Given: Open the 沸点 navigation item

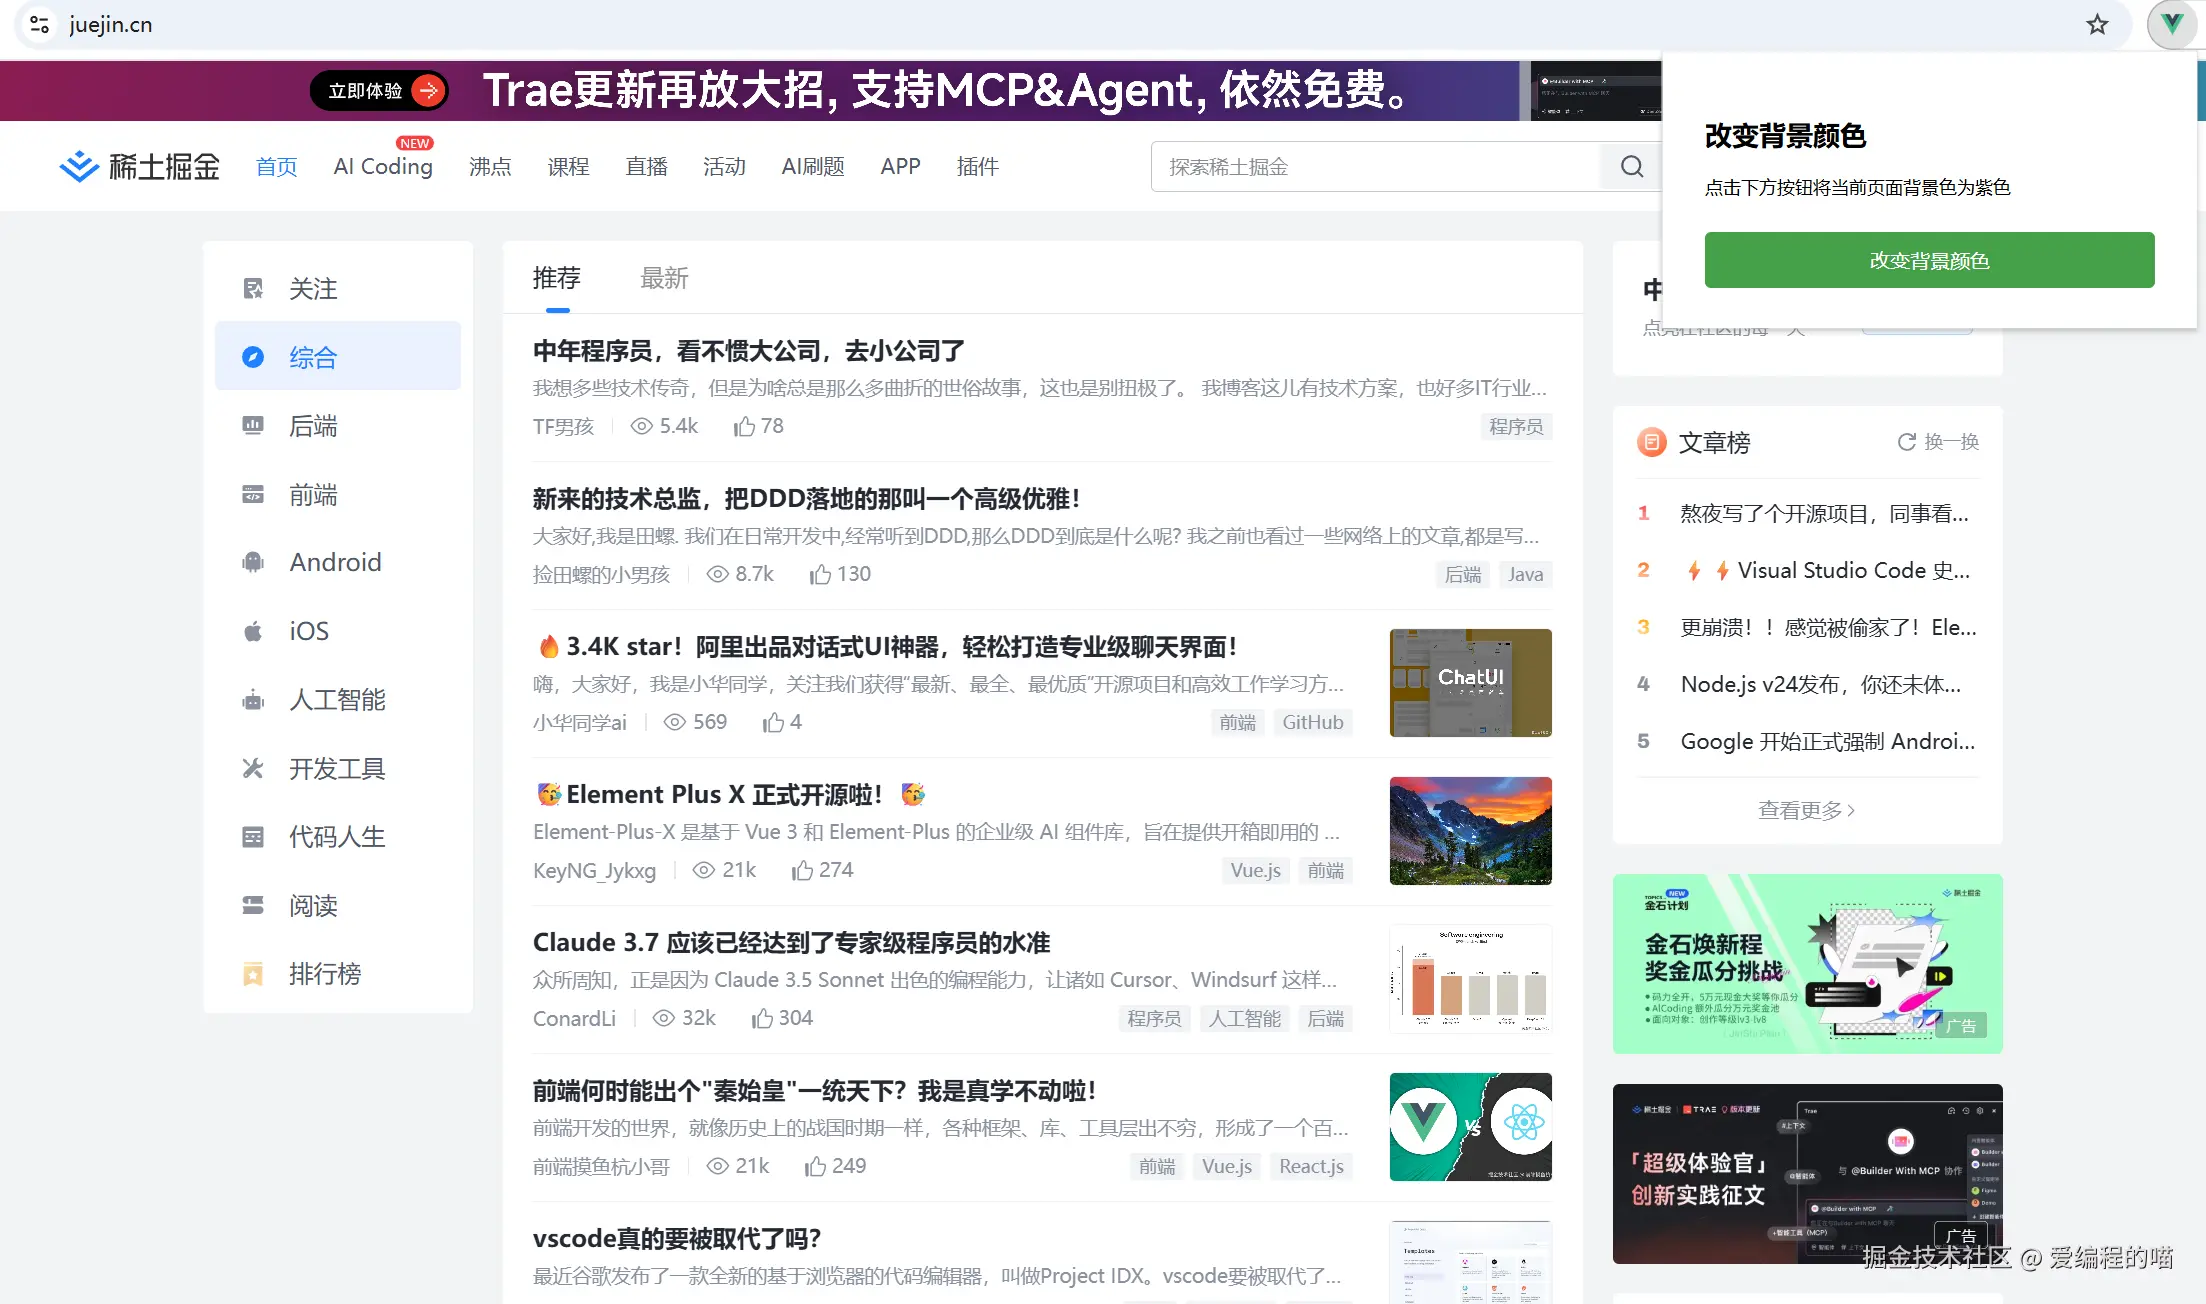Looking at the screenshot, I should [490, 167].
